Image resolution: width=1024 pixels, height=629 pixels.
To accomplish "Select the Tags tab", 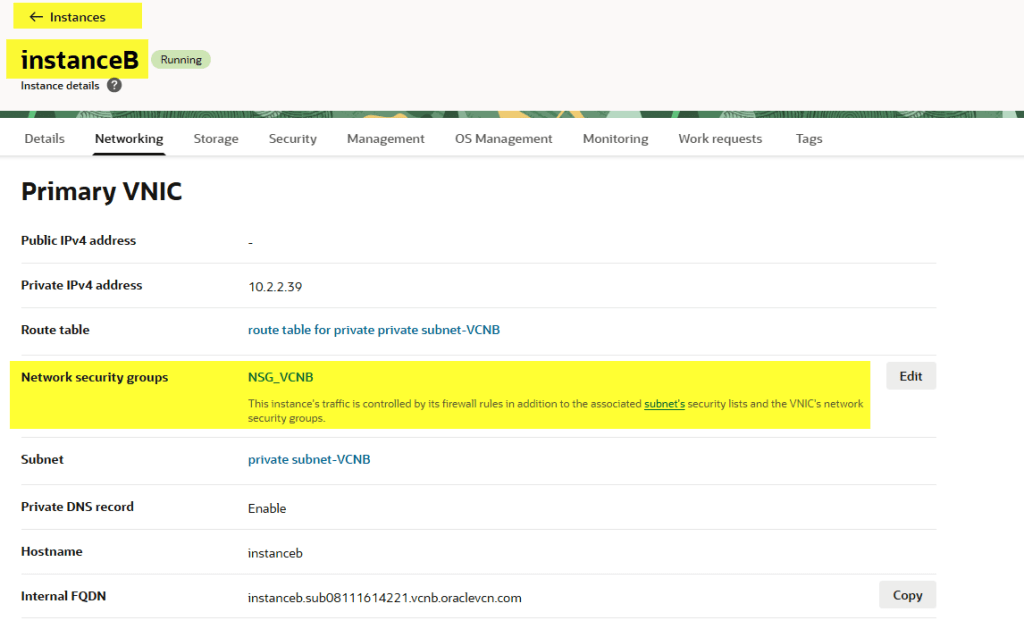I will click(809, 139).
